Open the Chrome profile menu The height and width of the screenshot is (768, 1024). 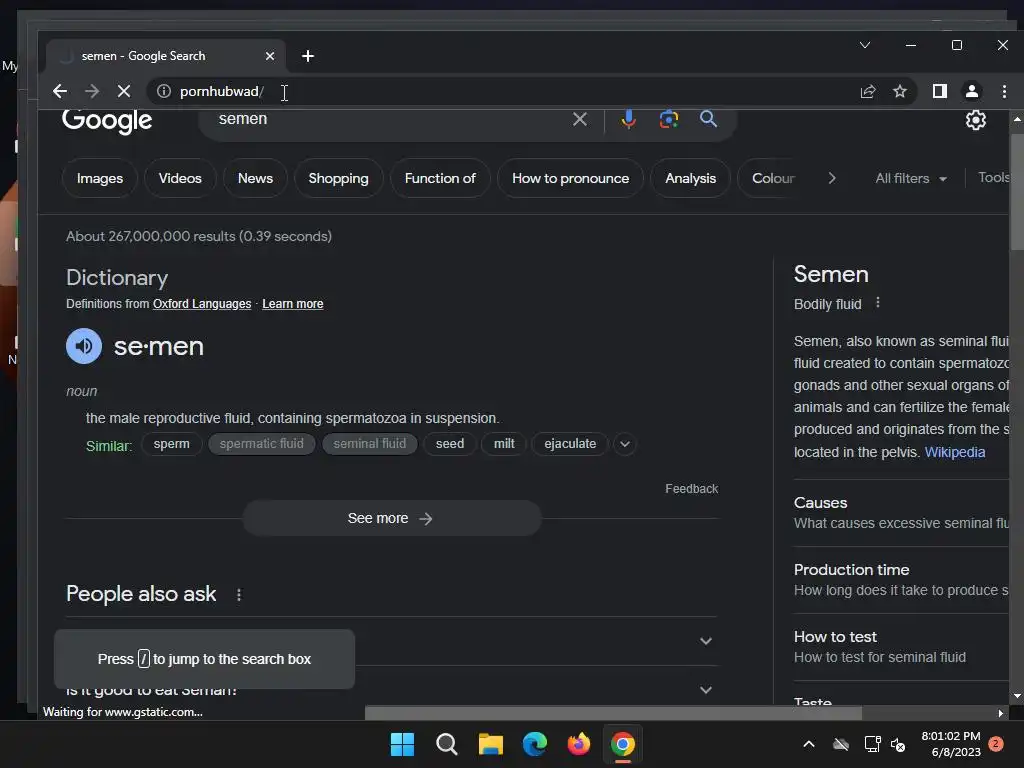pyautogui.click(x=972, y=91)
